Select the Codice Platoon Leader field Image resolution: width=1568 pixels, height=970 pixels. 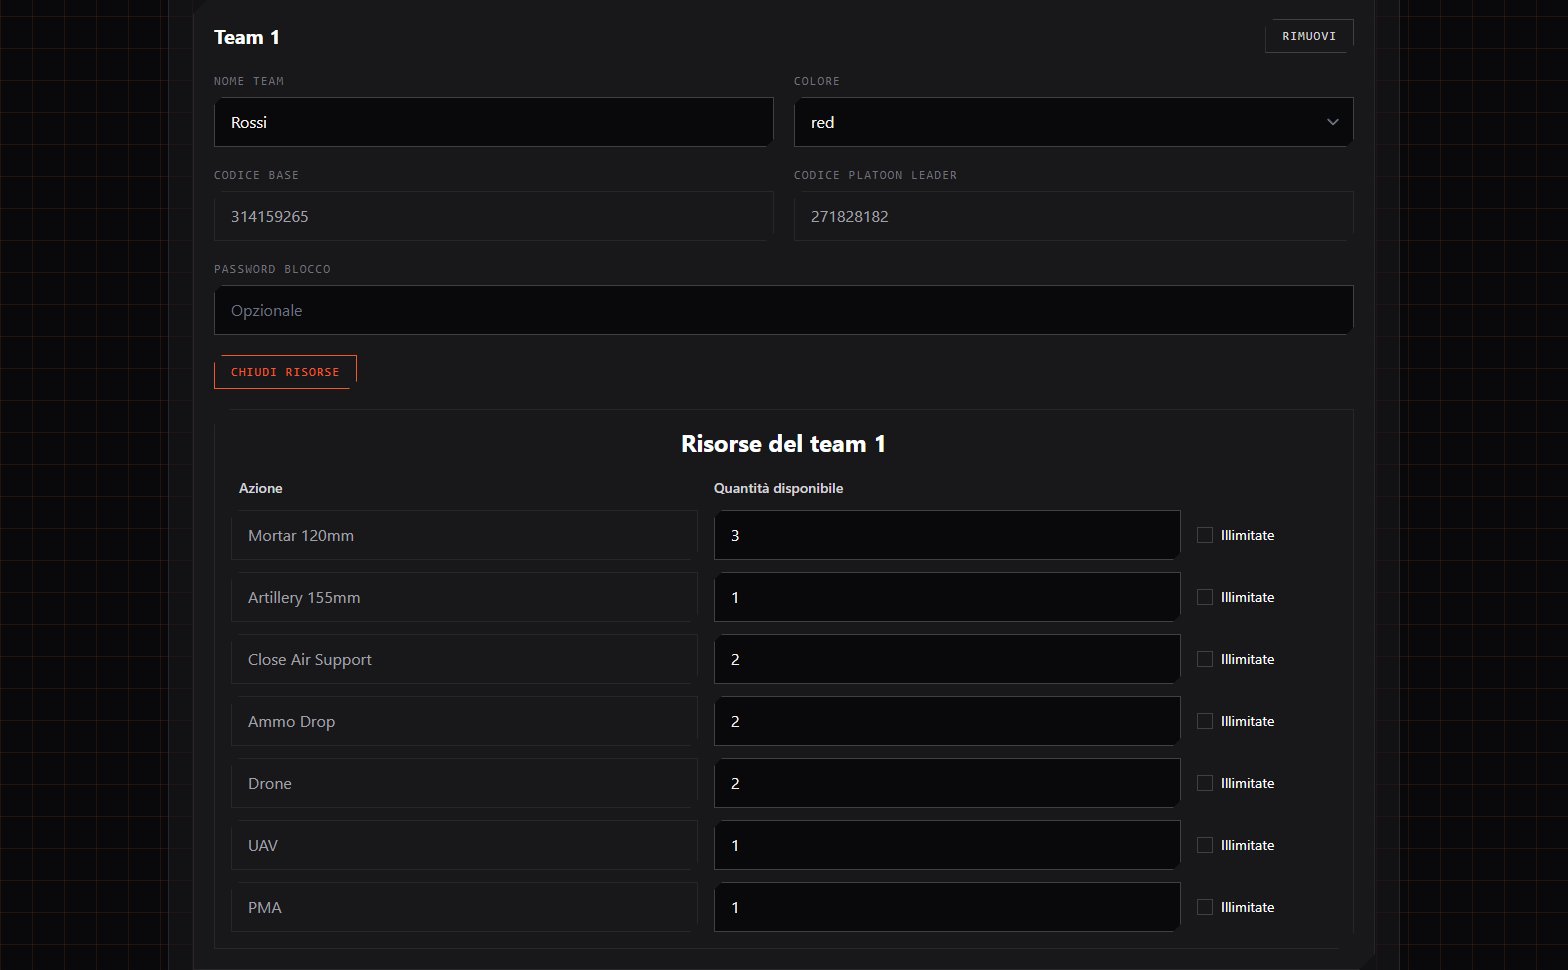(1074, 216)
